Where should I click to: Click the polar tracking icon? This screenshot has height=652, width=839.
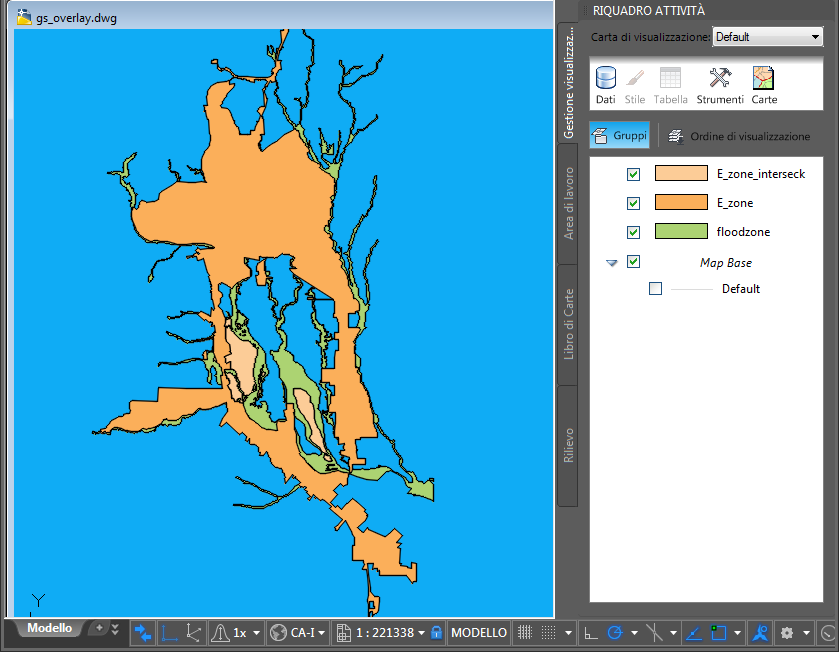click(615, 633)
